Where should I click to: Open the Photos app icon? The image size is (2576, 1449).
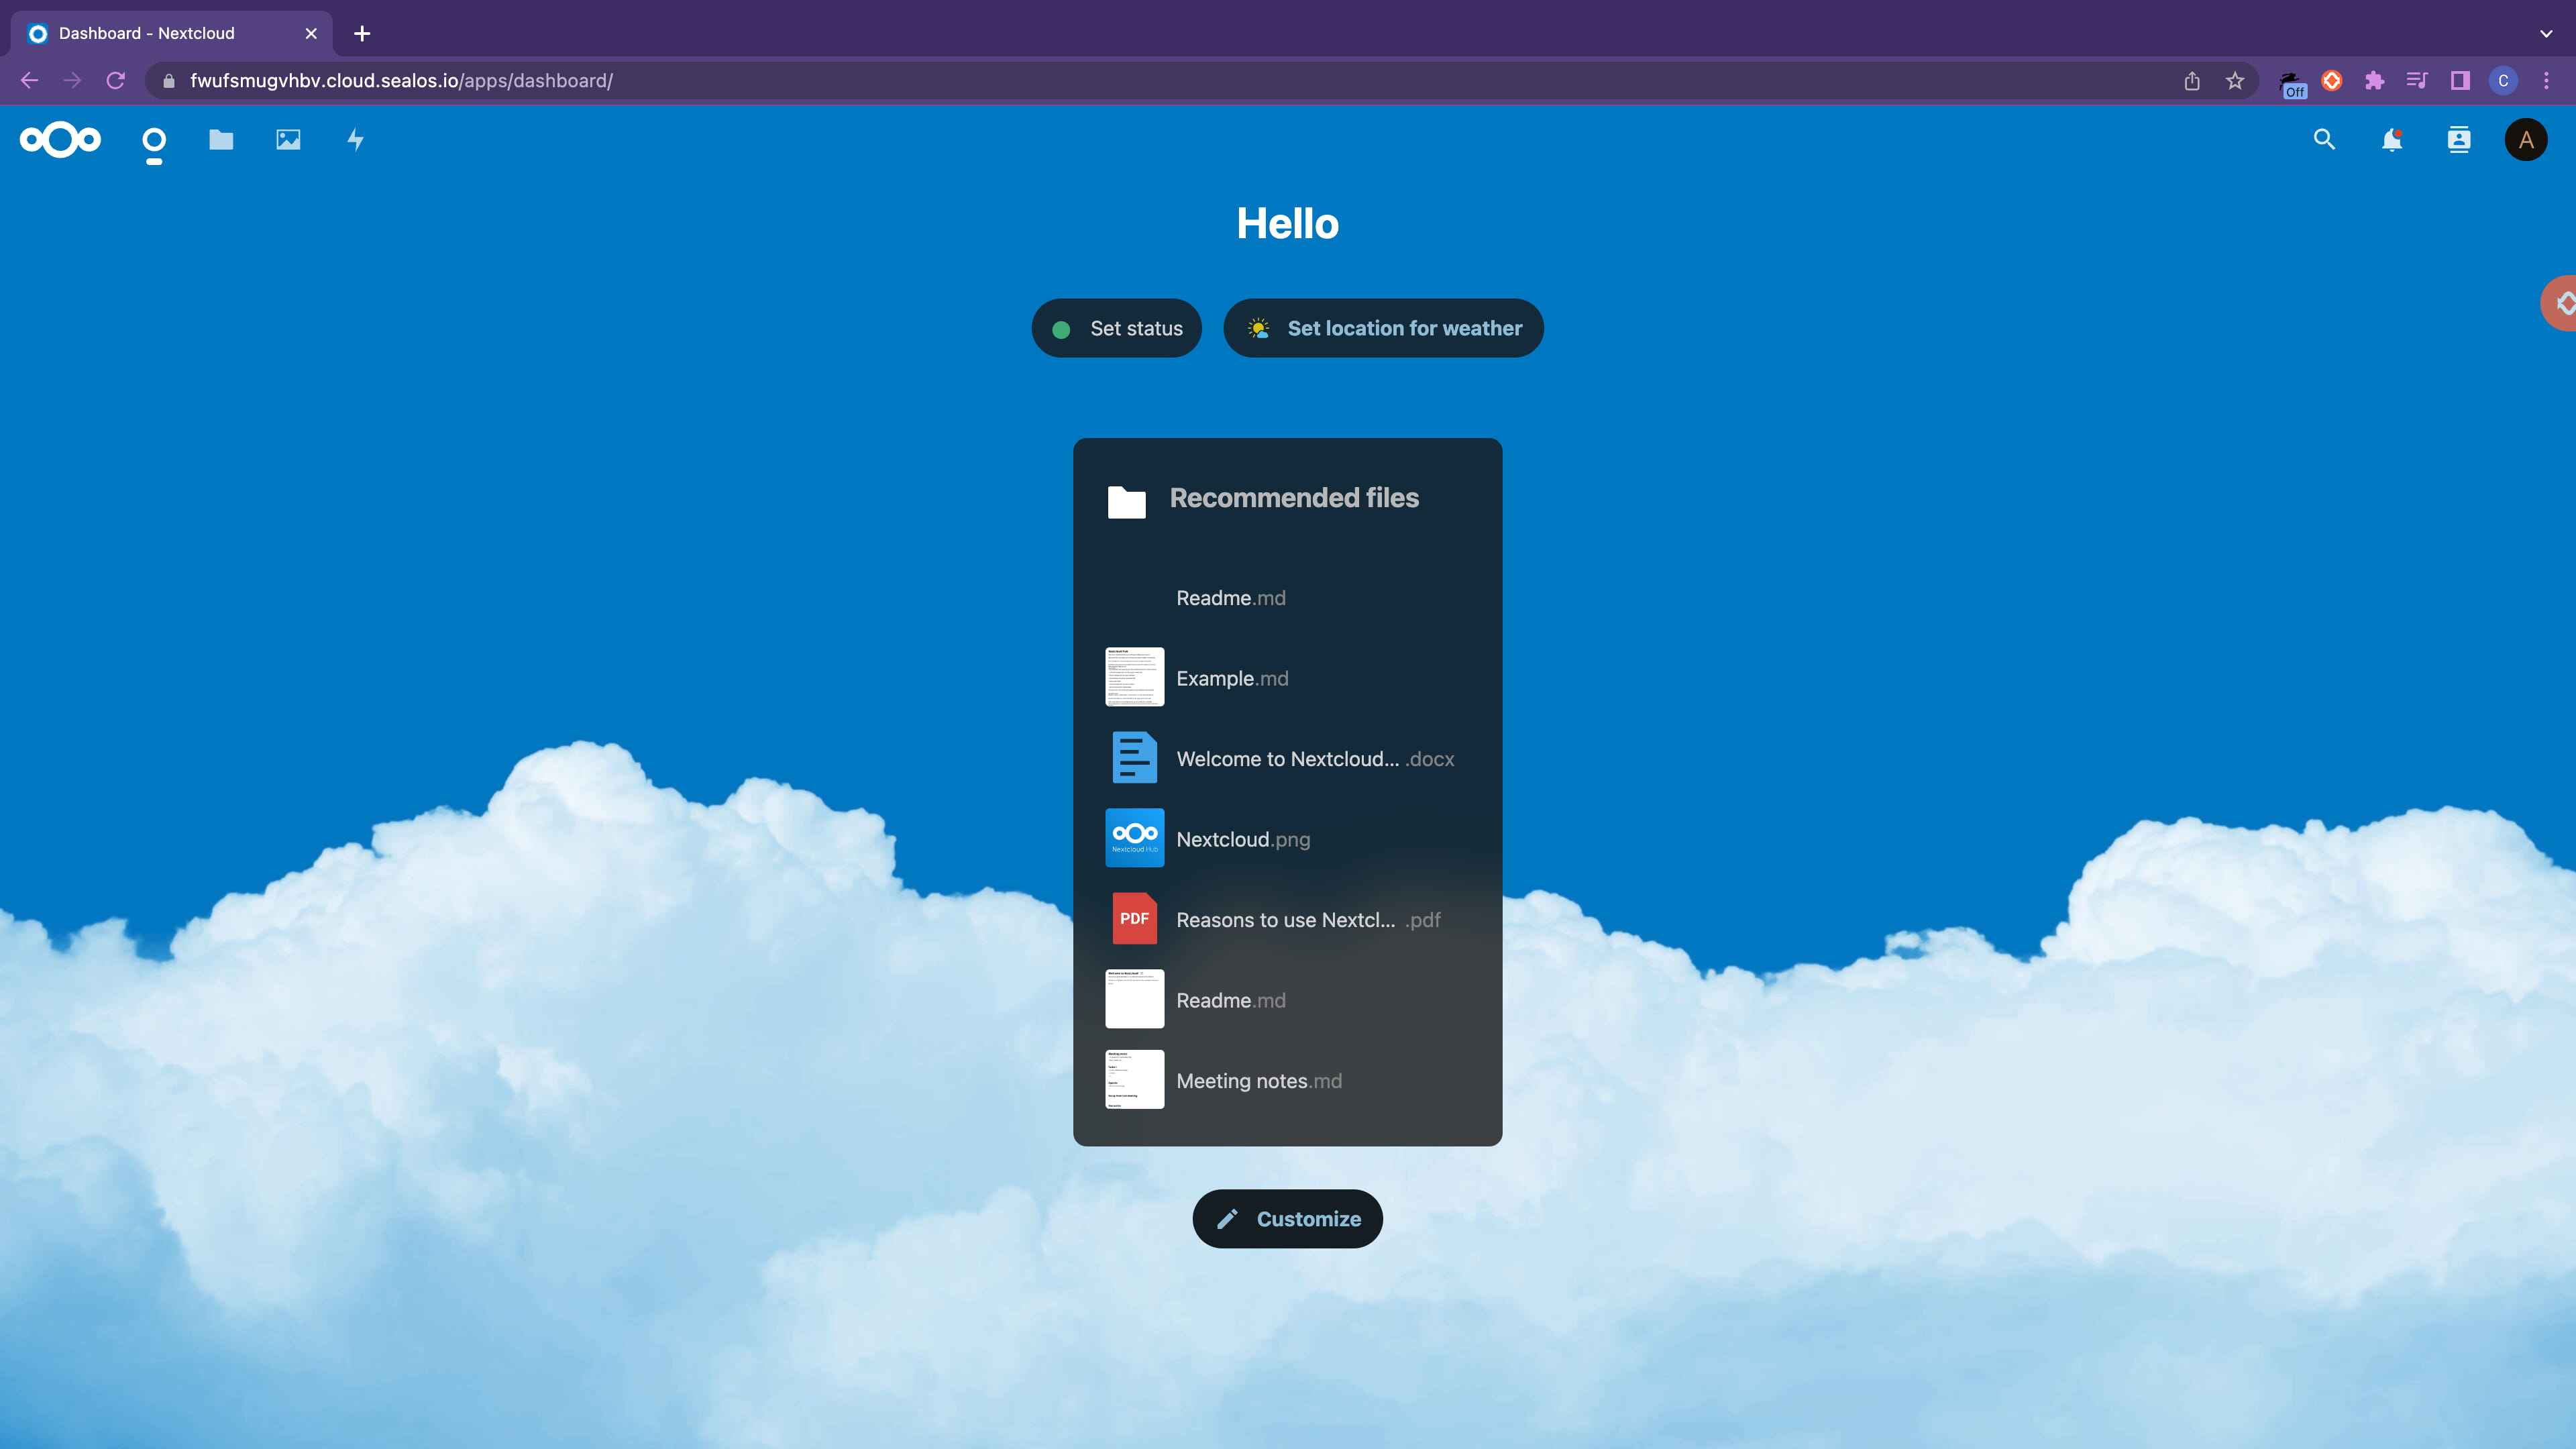tap(288, 140)
